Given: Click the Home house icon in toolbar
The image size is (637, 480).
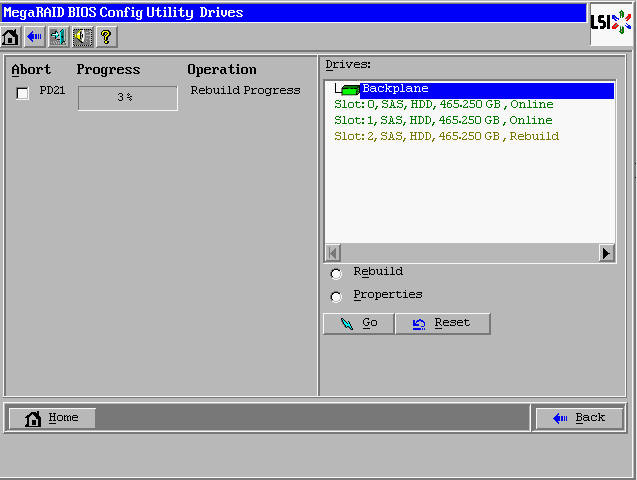Looking at the screenshot, I should (11, 37).
